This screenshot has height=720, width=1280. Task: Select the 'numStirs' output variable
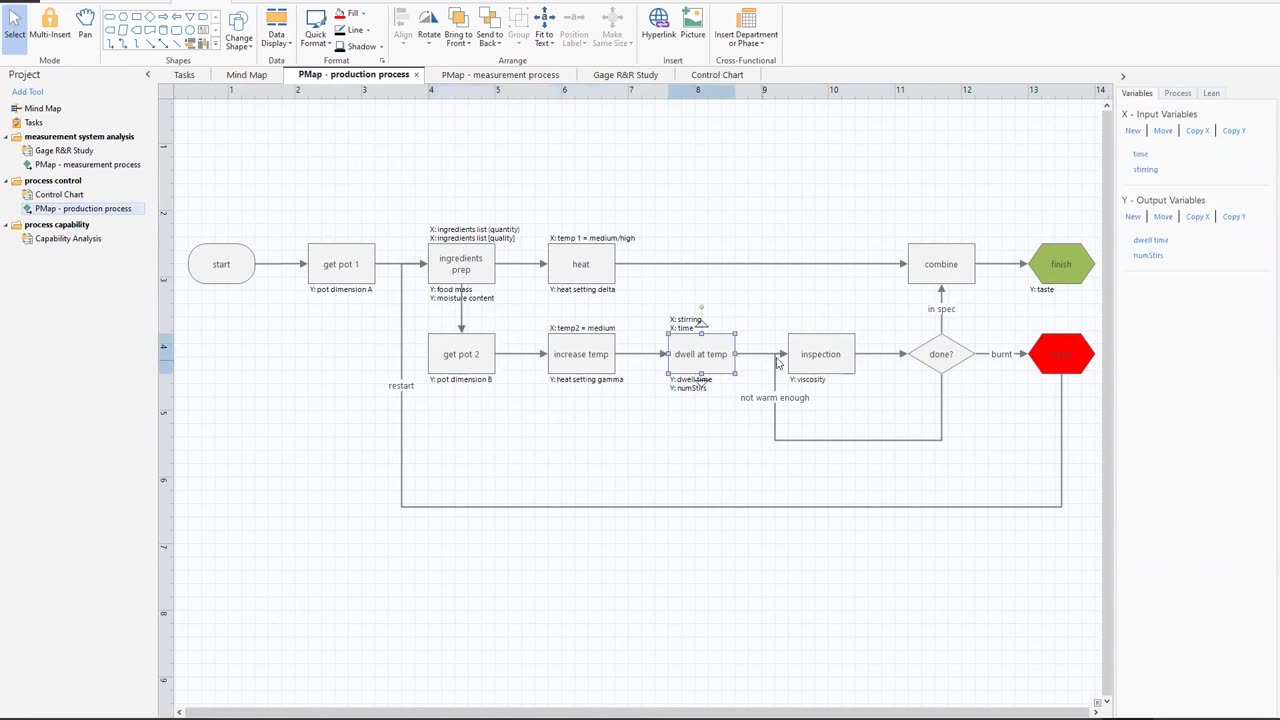coord(1148,255)
